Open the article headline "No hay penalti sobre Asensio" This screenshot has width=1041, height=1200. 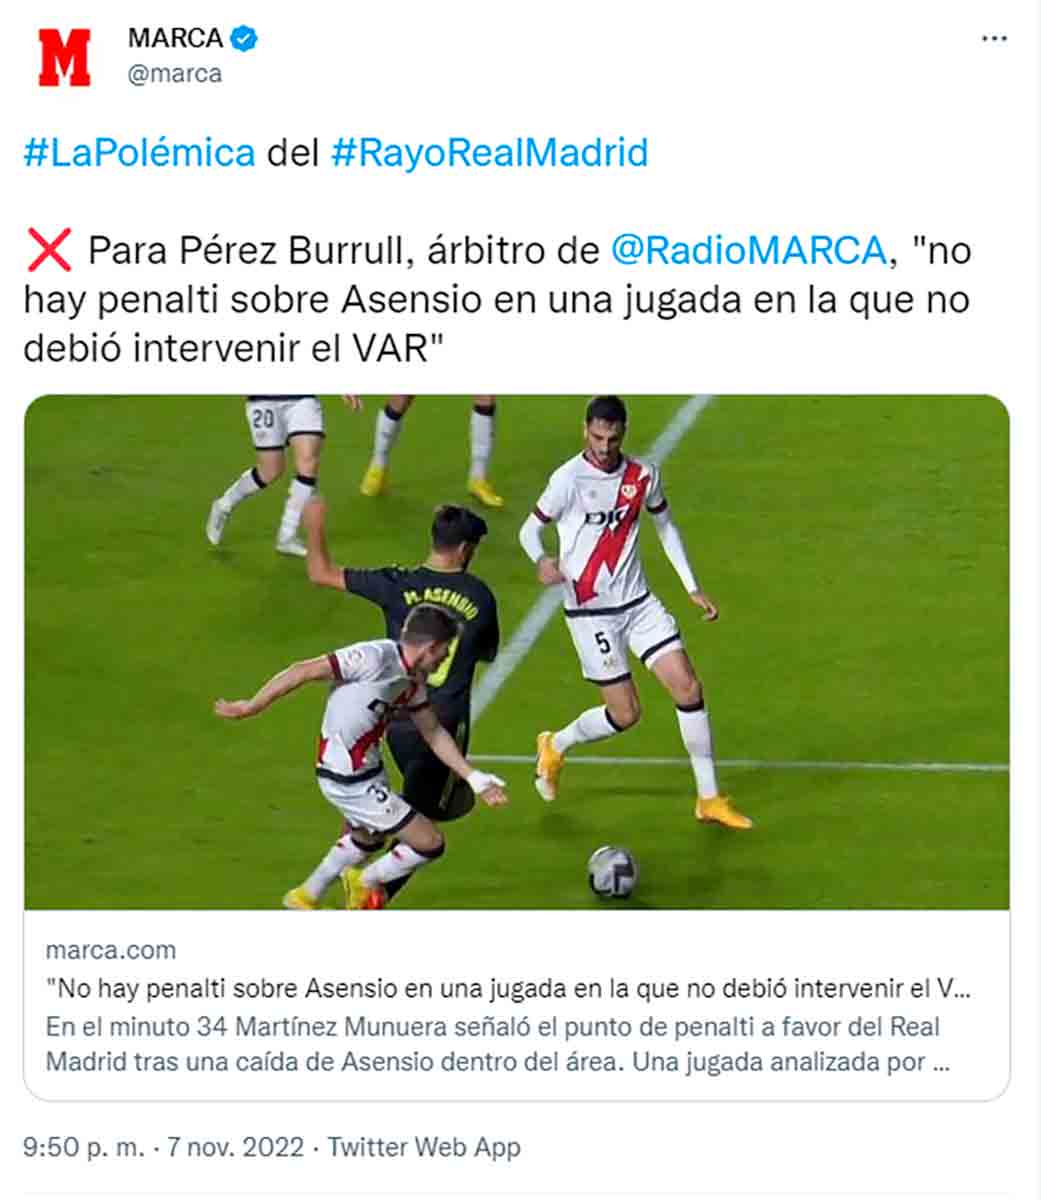(x=509, y=989)
